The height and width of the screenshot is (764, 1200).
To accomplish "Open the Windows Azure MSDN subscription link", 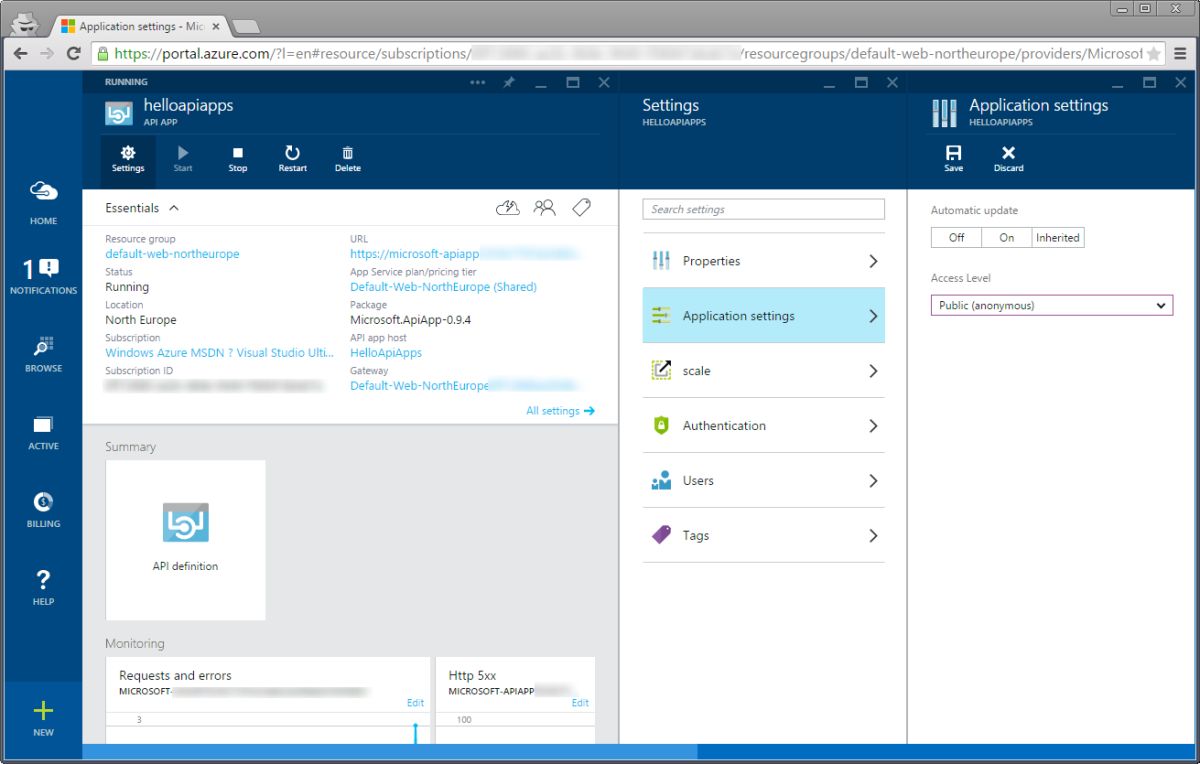I will coord(220,353).
